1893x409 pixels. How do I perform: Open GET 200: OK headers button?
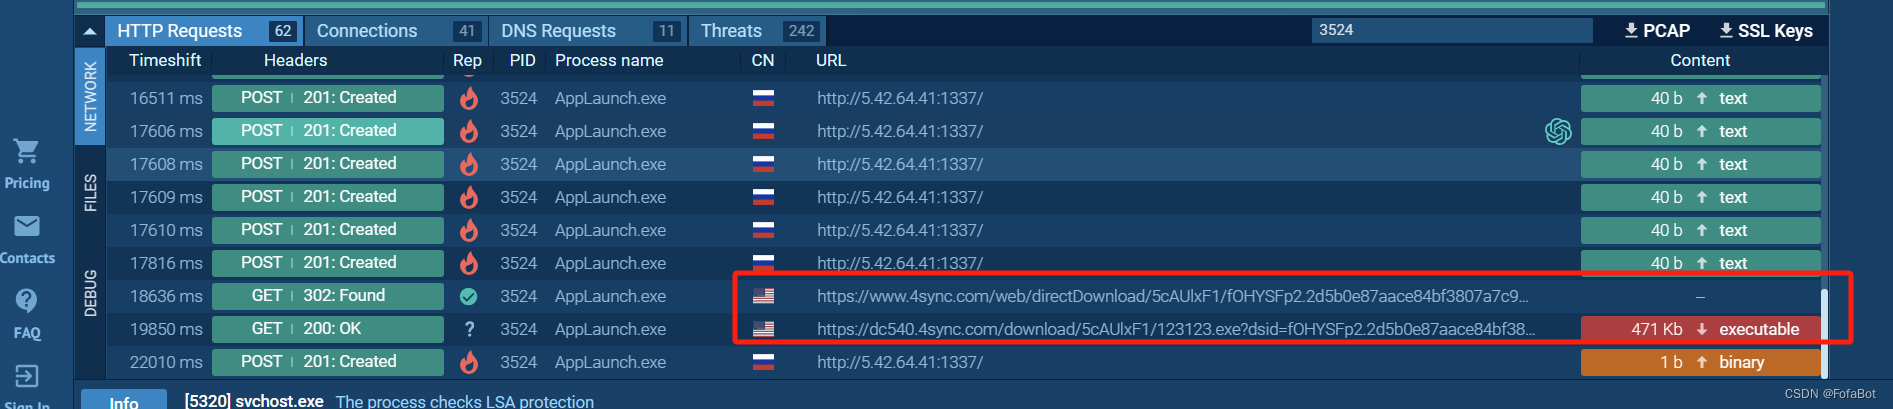click(328, 329)
